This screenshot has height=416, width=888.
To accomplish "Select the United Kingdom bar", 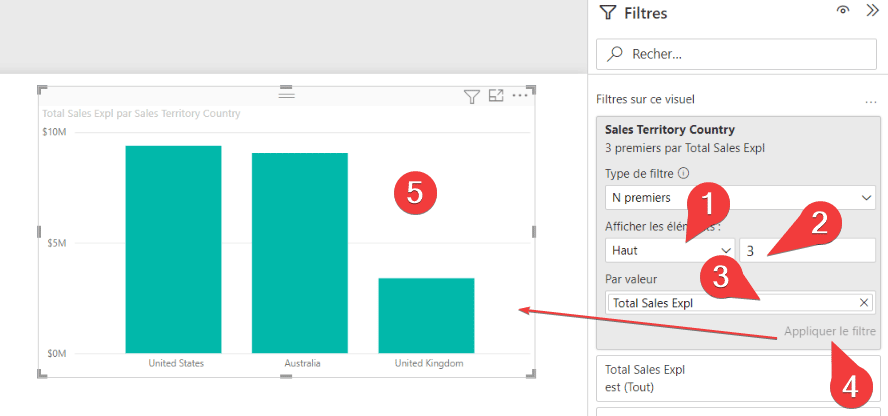I will coord(426,316).
